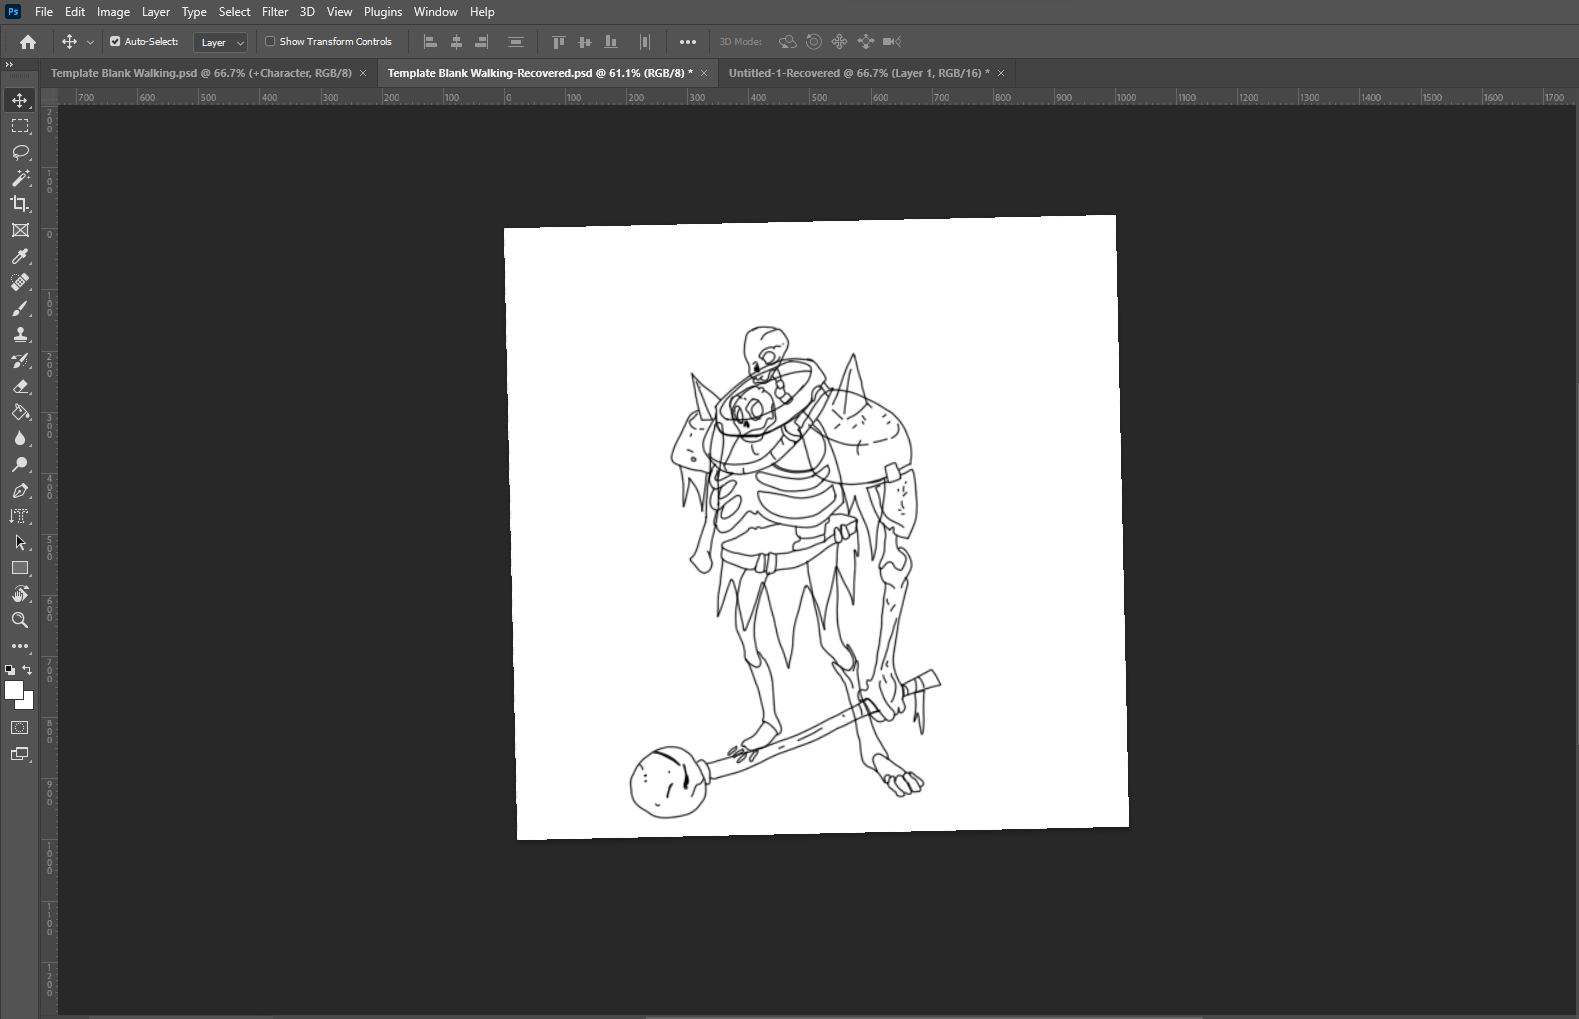Select the Eraser tool
This screenshot has height=1019, width=1579.
[x=20, y=386]
